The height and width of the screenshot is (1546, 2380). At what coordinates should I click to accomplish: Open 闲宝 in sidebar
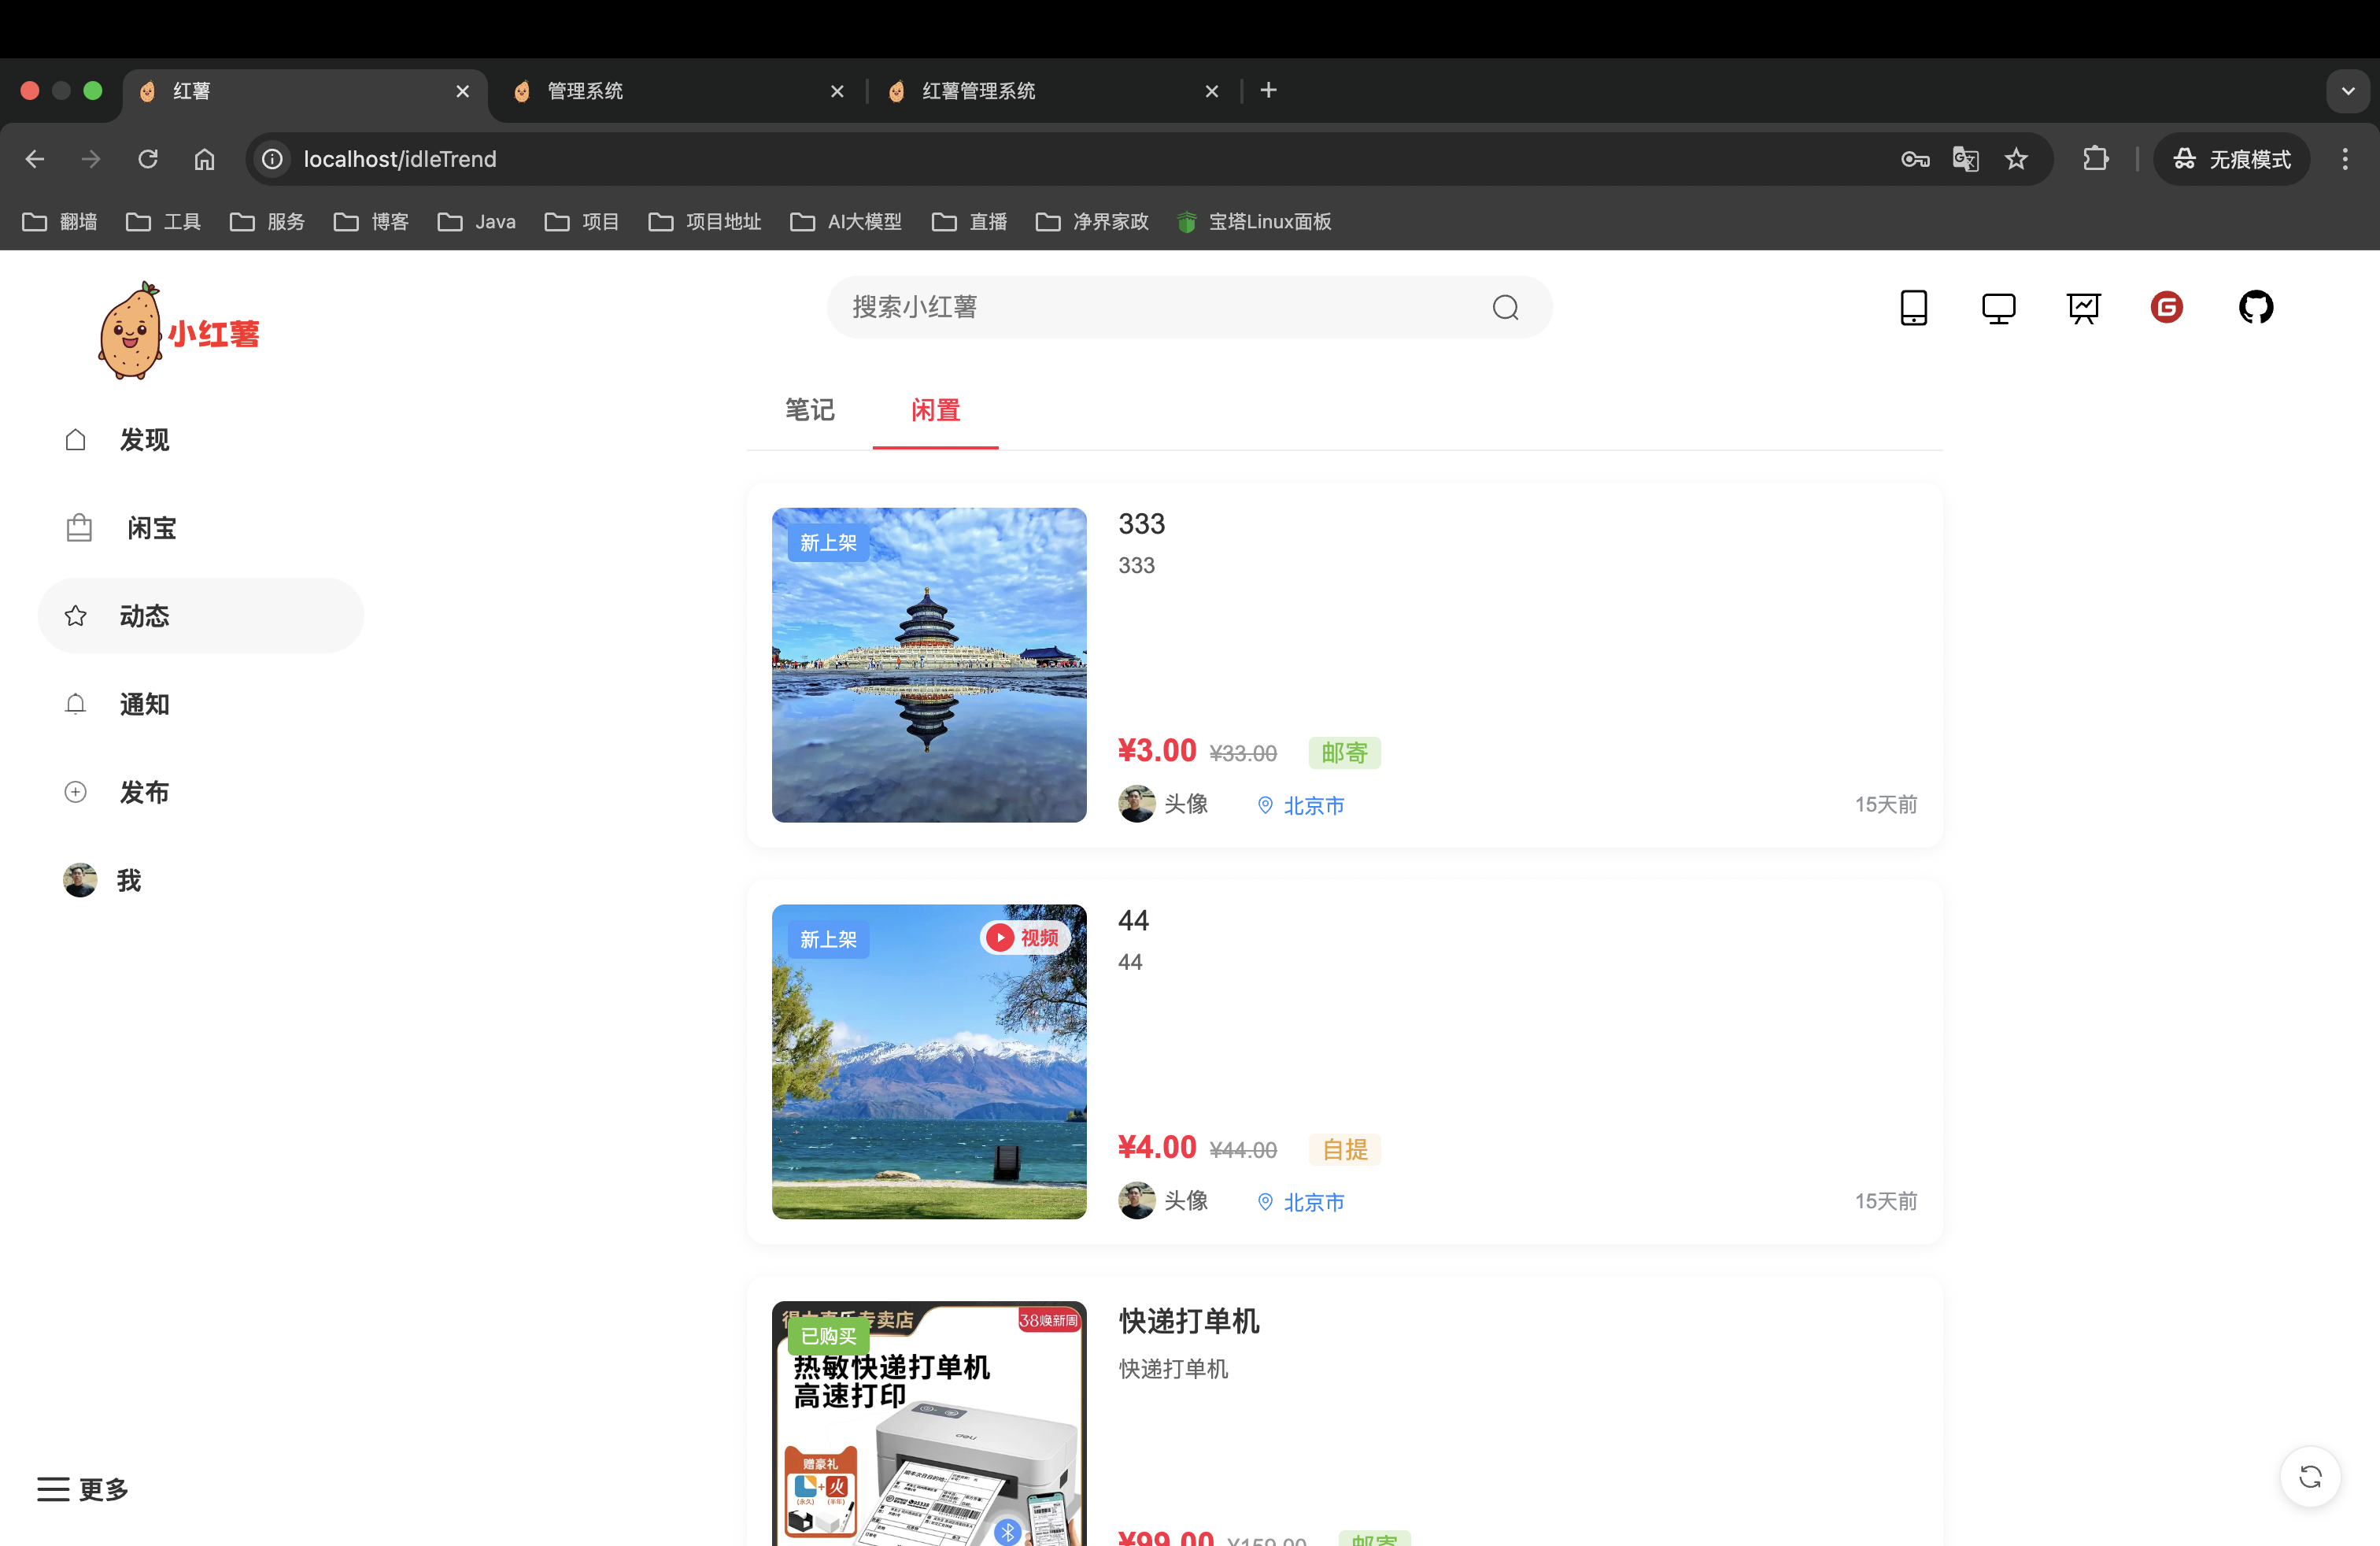pos(150,528)
